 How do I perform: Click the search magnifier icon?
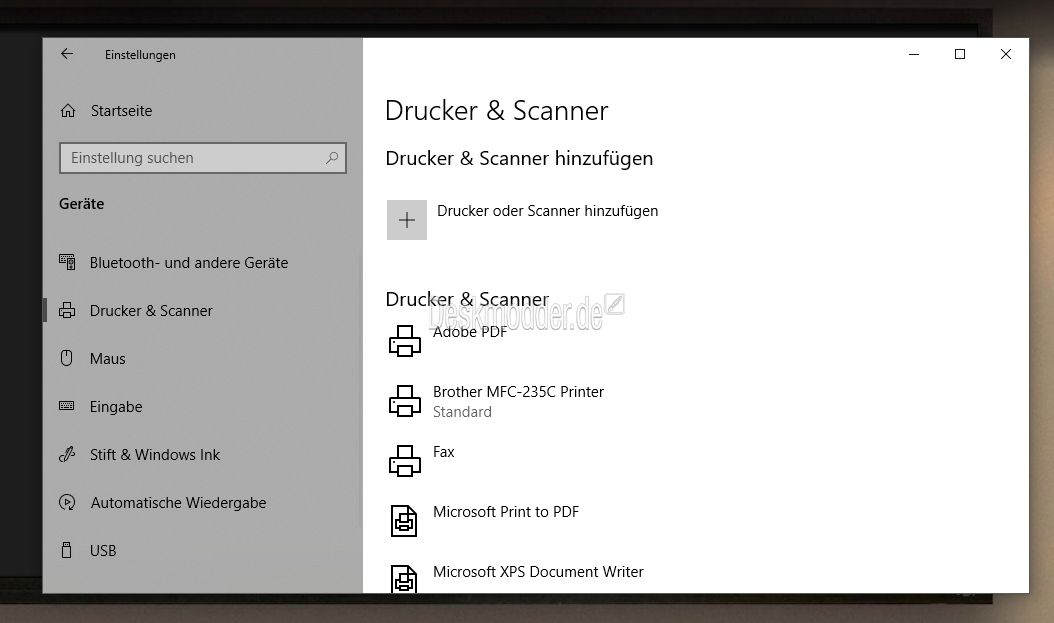coord(332,158)
